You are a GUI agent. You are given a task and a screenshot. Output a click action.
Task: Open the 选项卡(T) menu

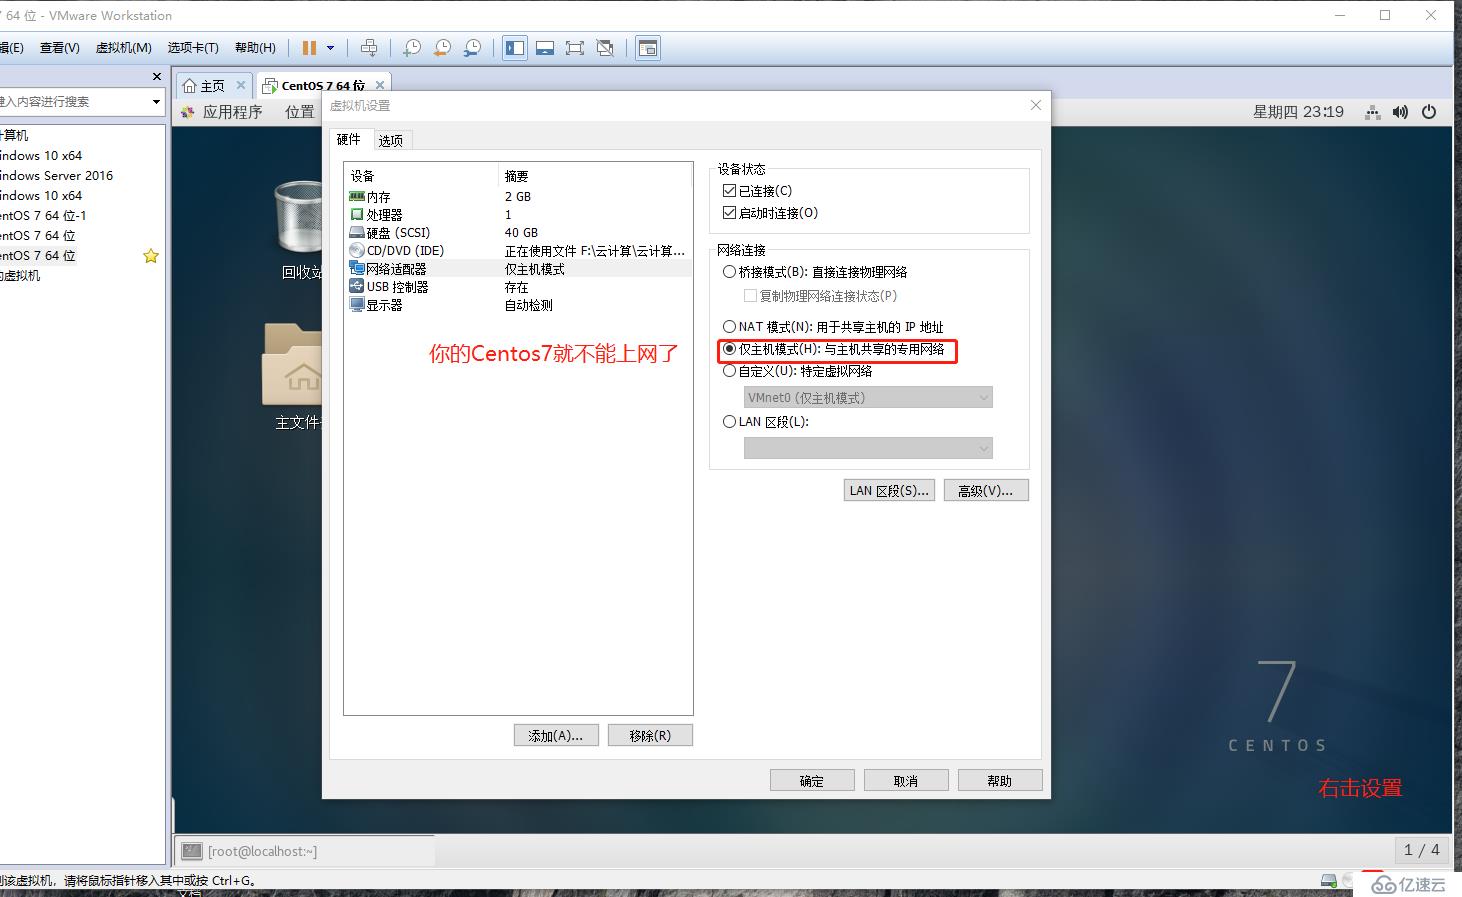tap(193, 48)
